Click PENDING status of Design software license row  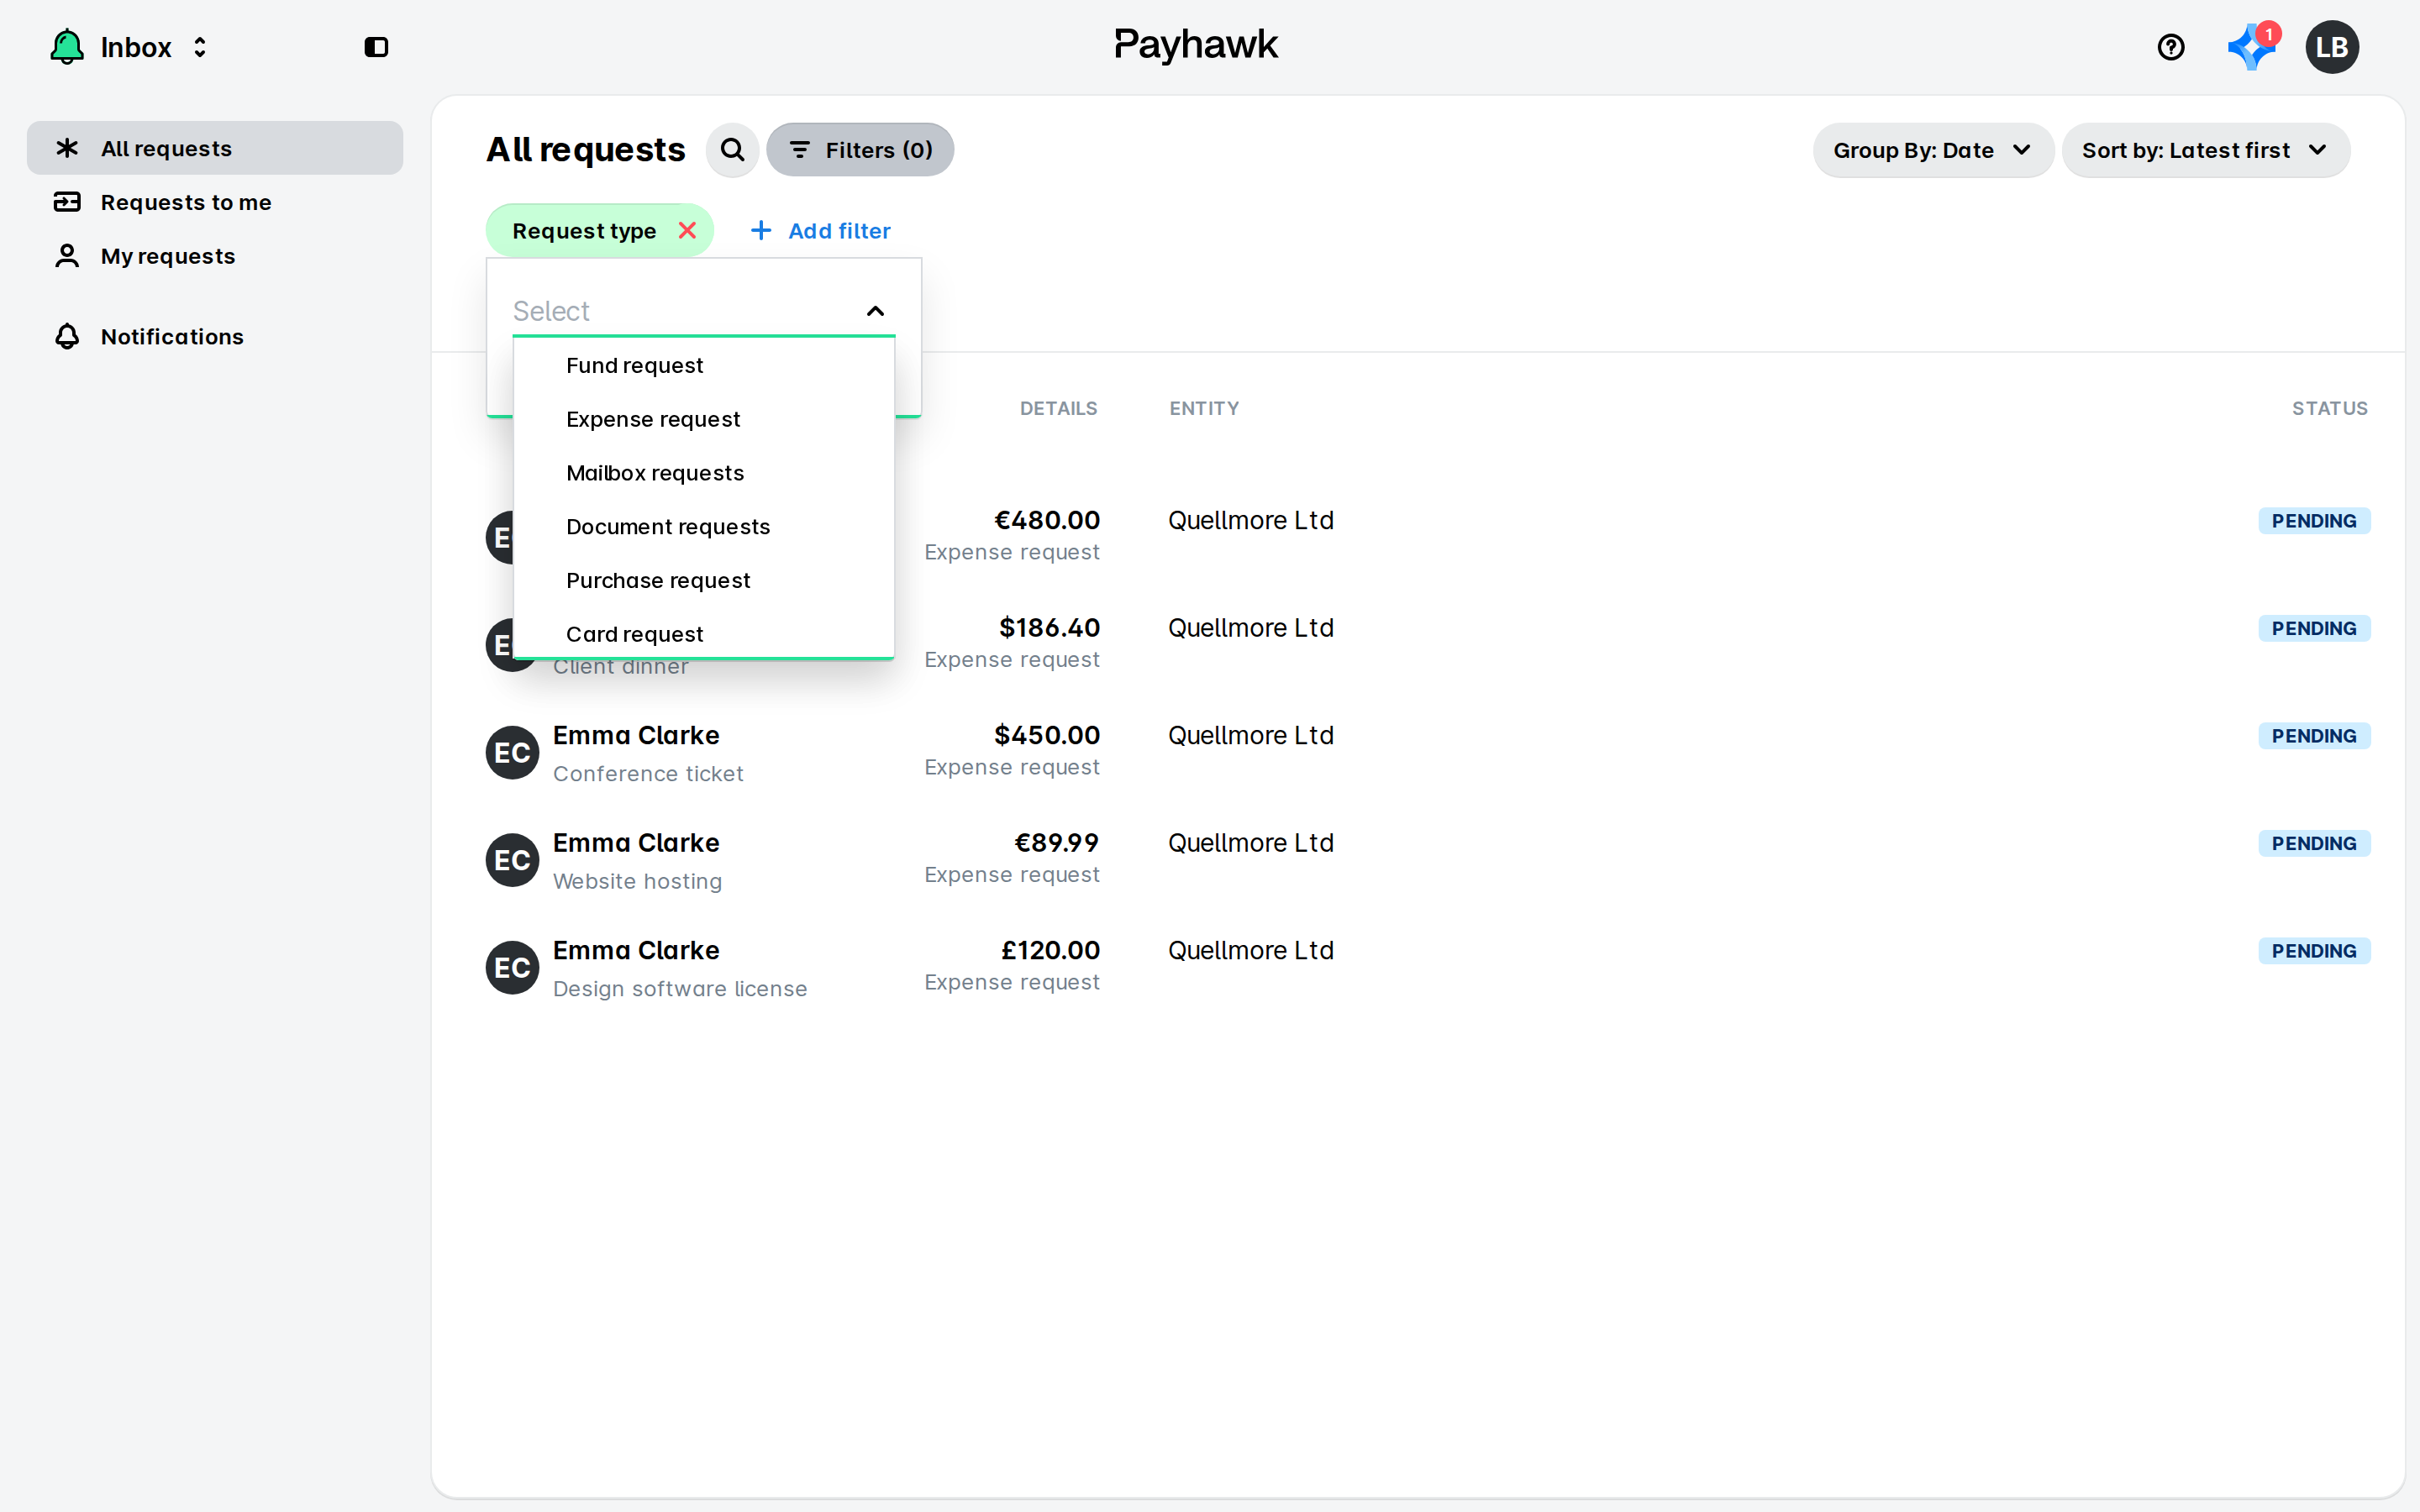(2314, 951)
